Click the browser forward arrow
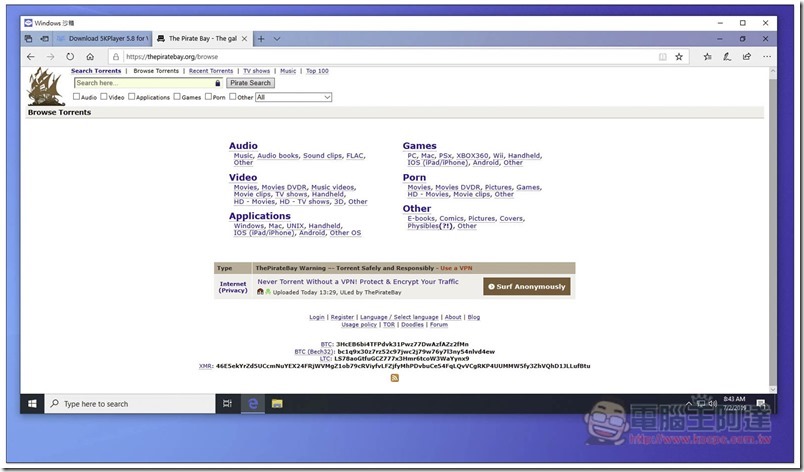Screen dimensions: 804x472 (x=50, y=57)
